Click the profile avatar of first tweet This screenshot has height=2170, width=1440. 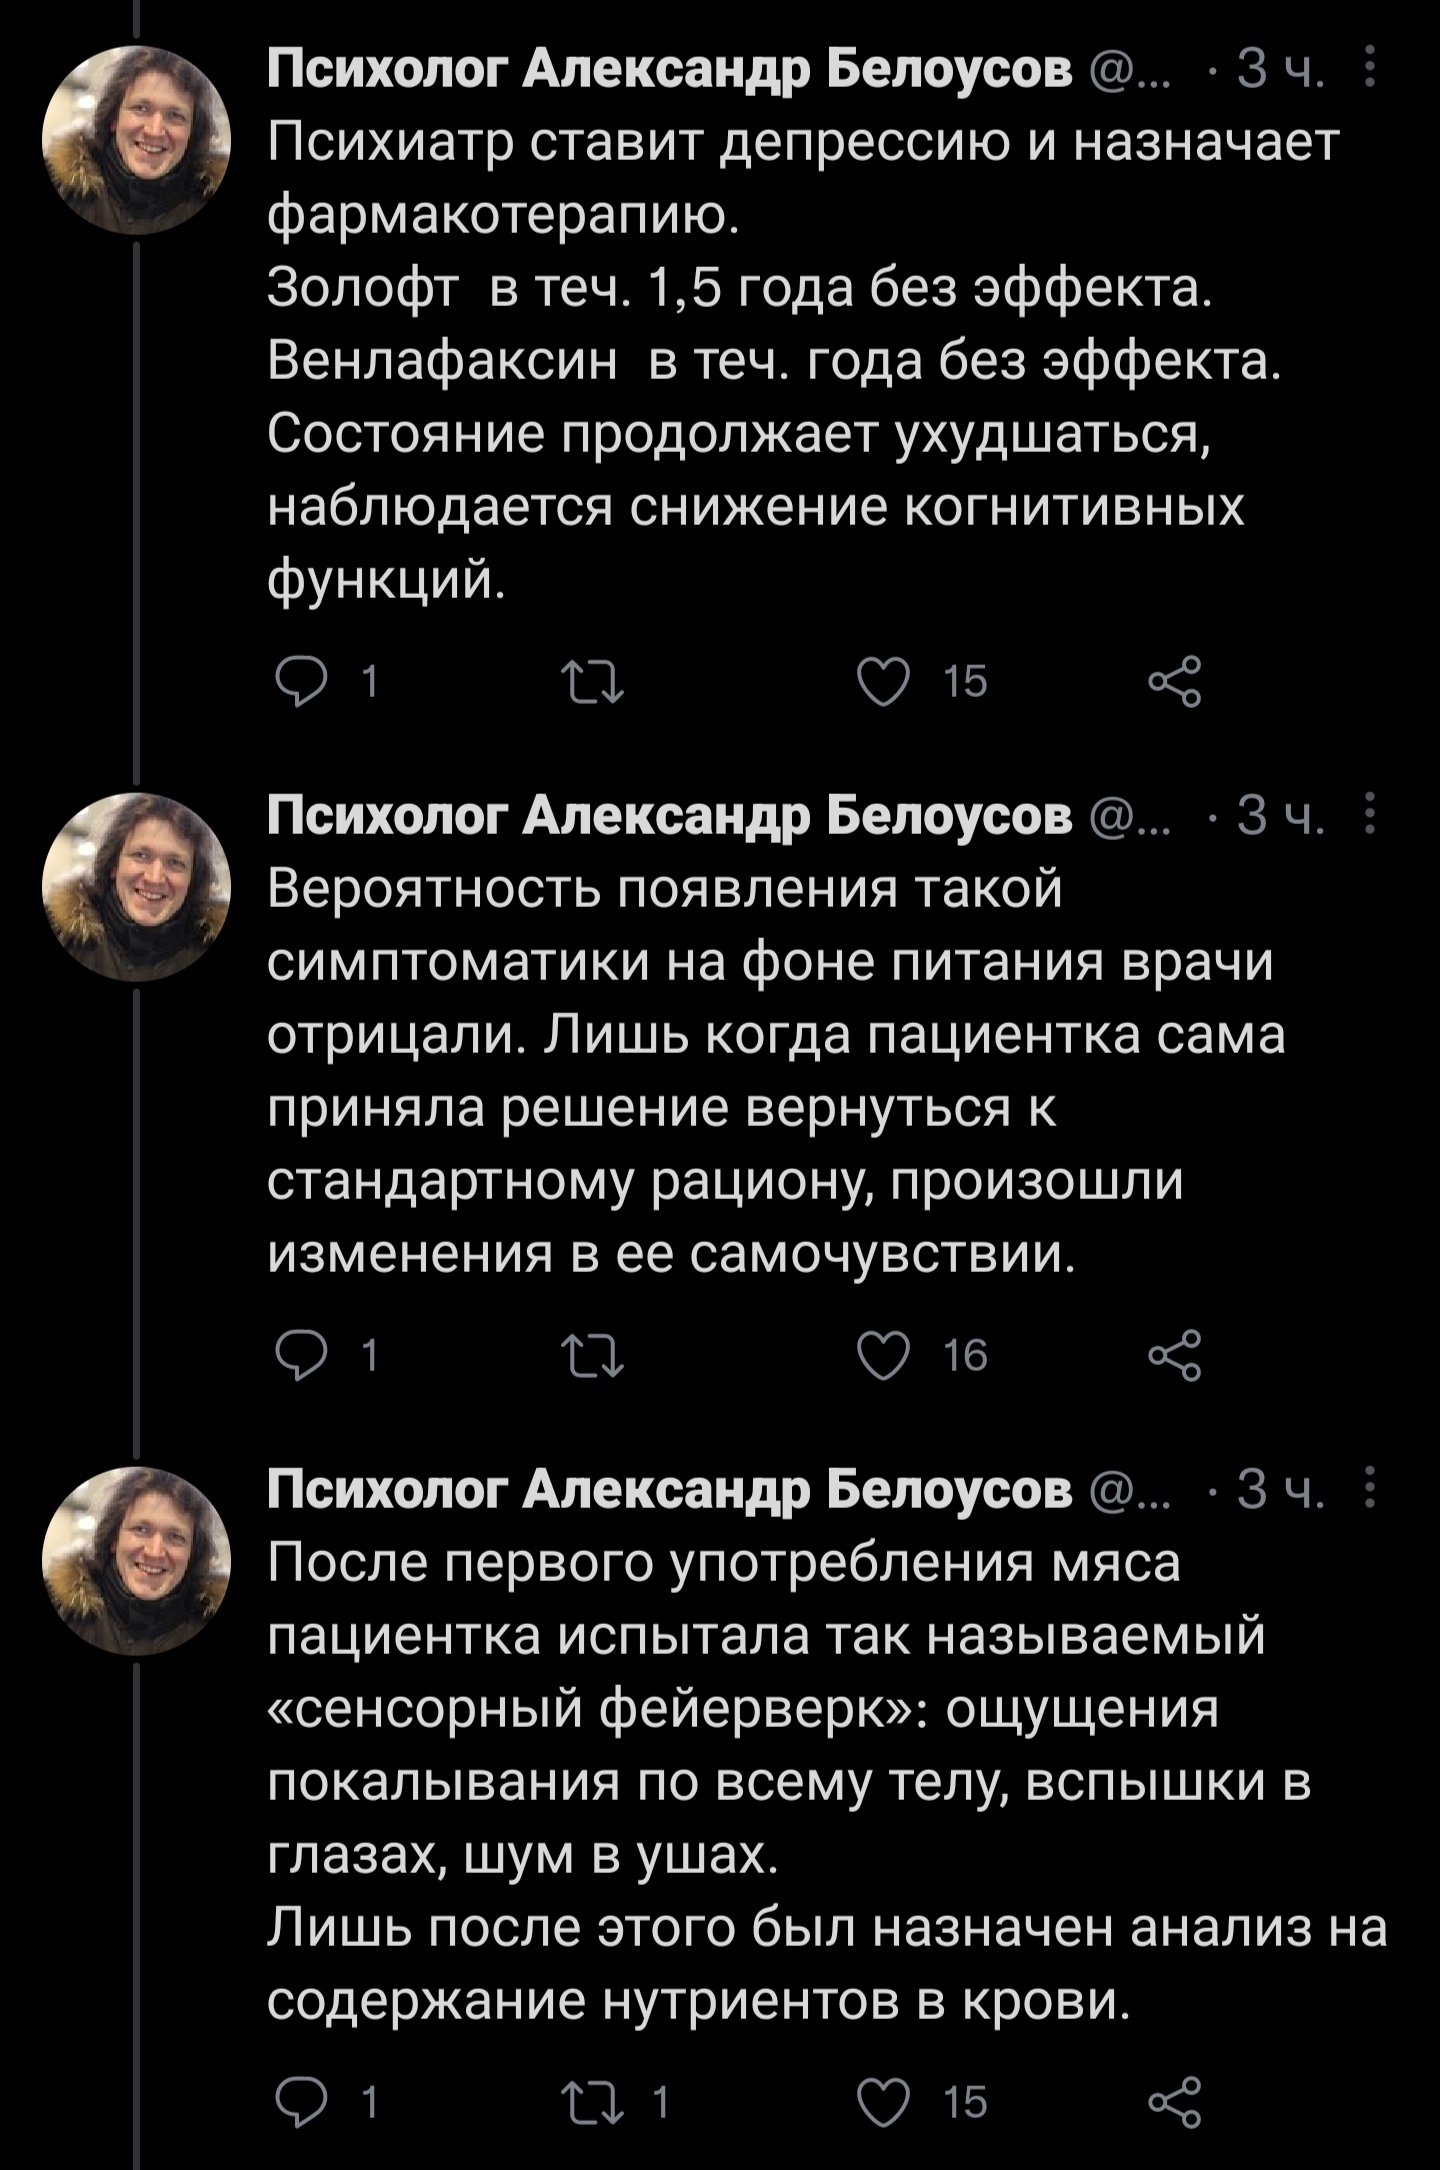[x=136, y=140]
